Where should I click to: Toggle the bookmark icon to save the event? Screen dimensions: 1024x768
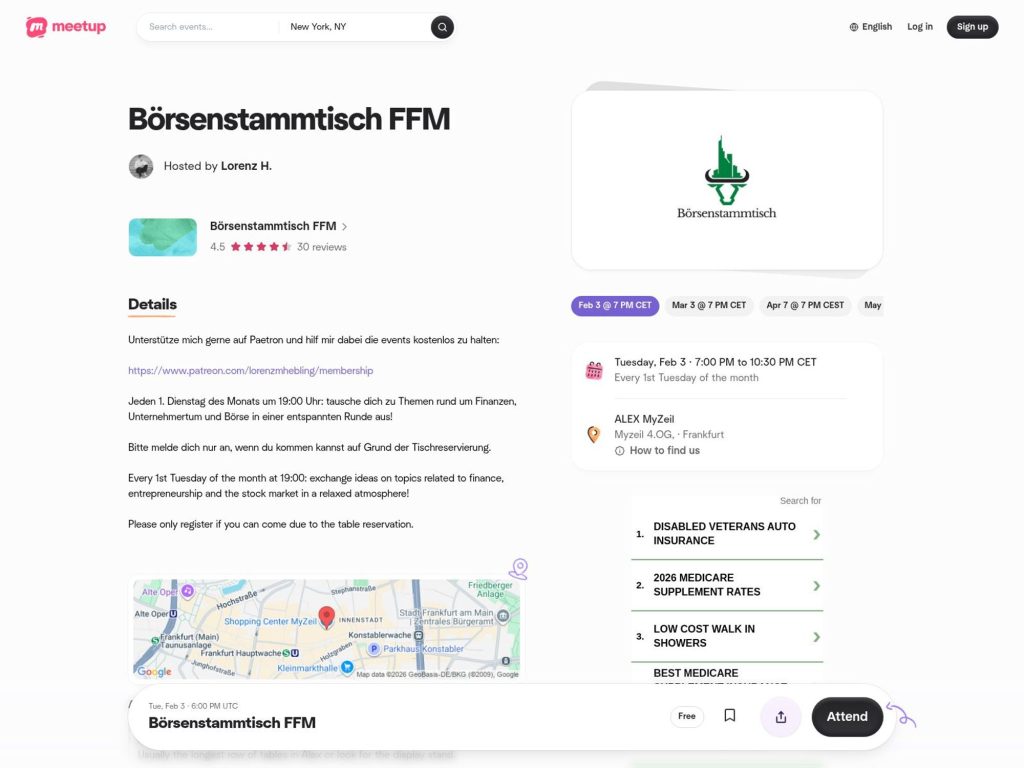[x=729, y=714]
